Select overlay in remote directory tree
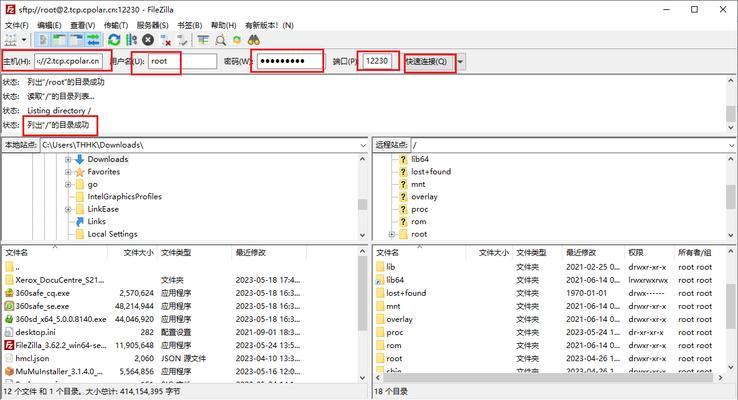Viewport: 738px width, 400px height. [x=424, y=197]
